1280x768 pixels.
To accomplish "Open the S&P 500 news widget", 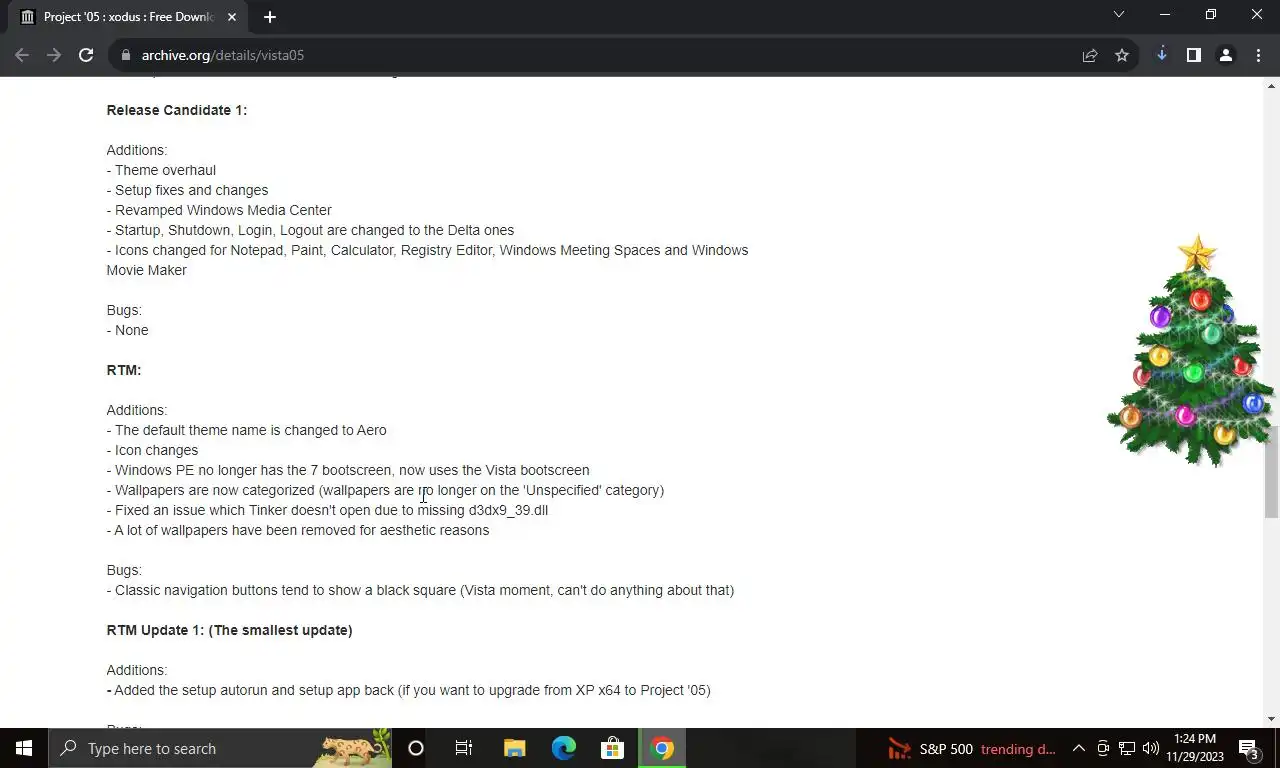I will point(972,748).
